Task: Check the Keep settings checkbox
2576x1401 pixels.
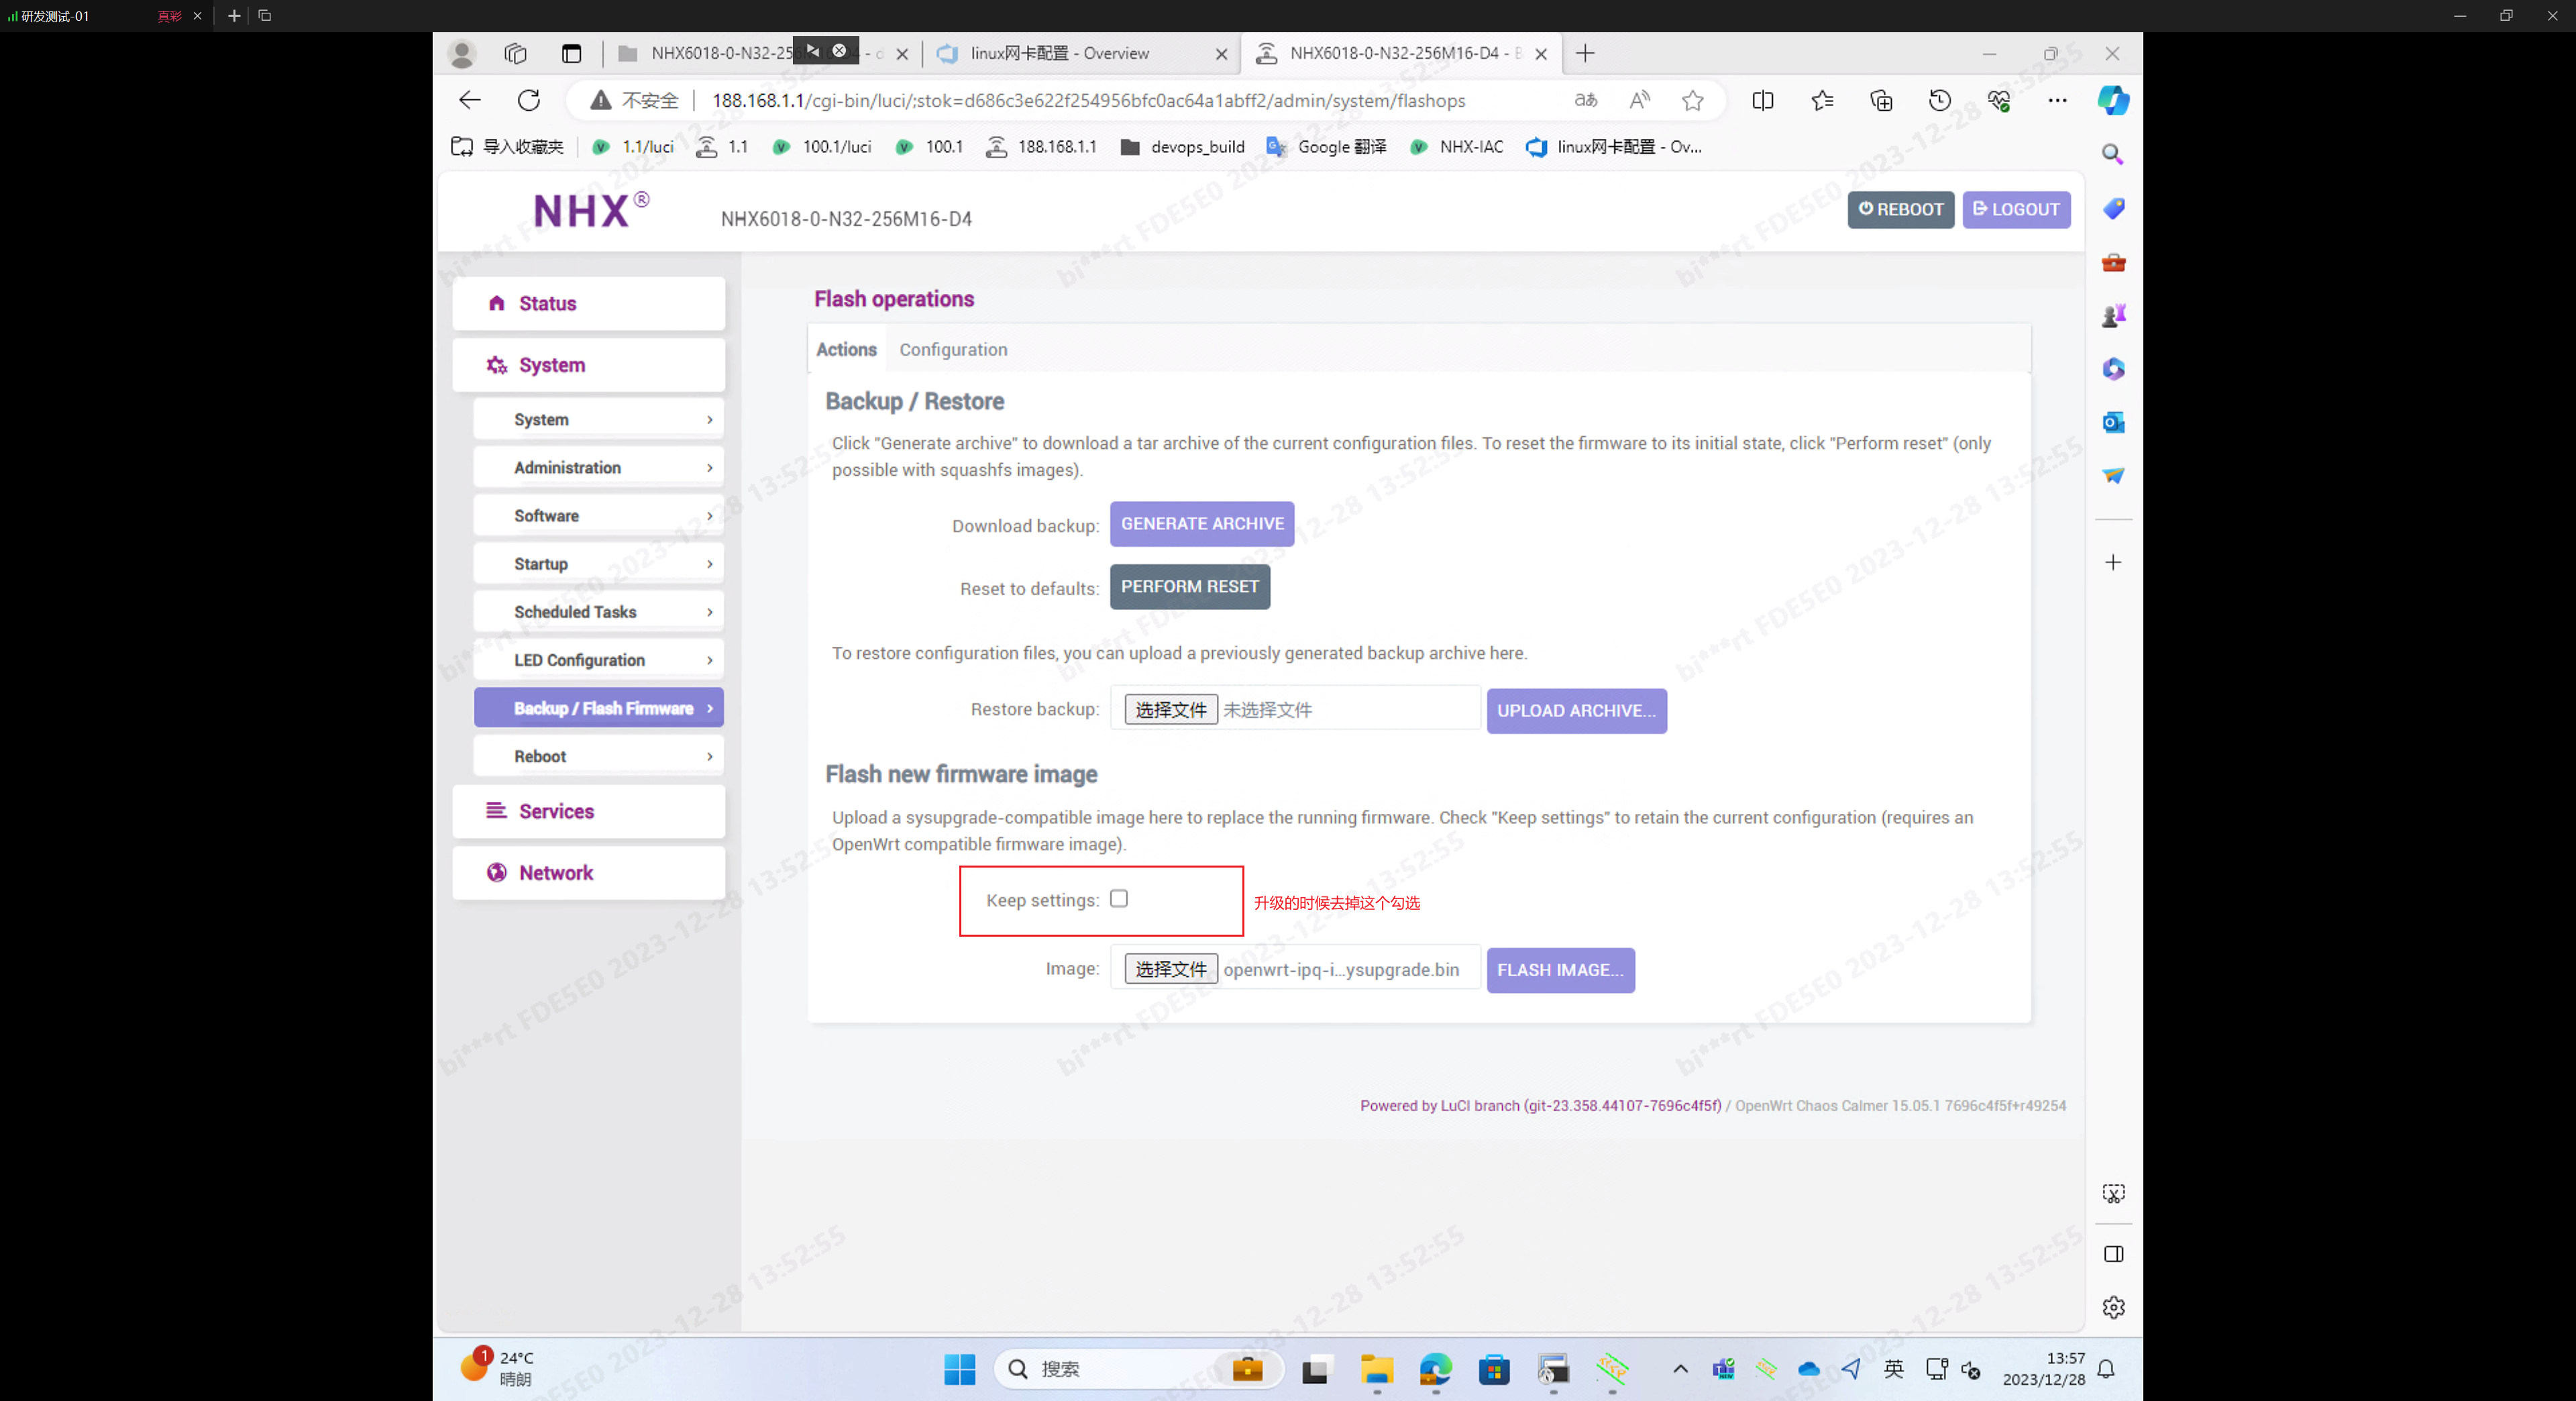Action: [x=1119, y=899]
